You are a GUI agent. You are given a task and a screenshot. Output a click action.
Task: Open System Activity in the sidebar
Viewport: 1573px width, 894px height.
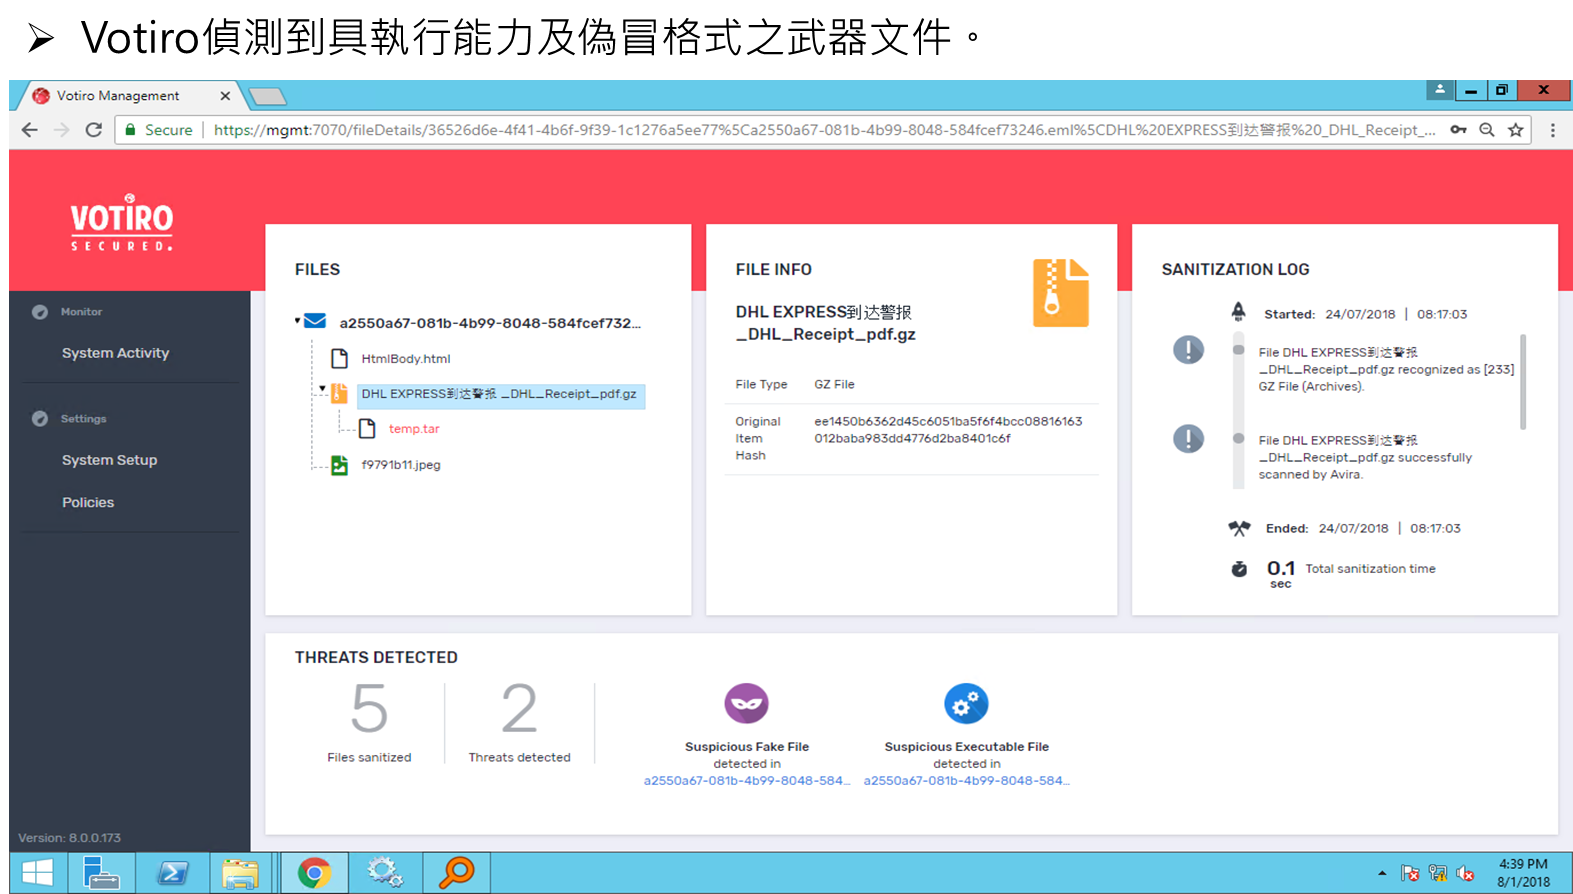(115, 353)
